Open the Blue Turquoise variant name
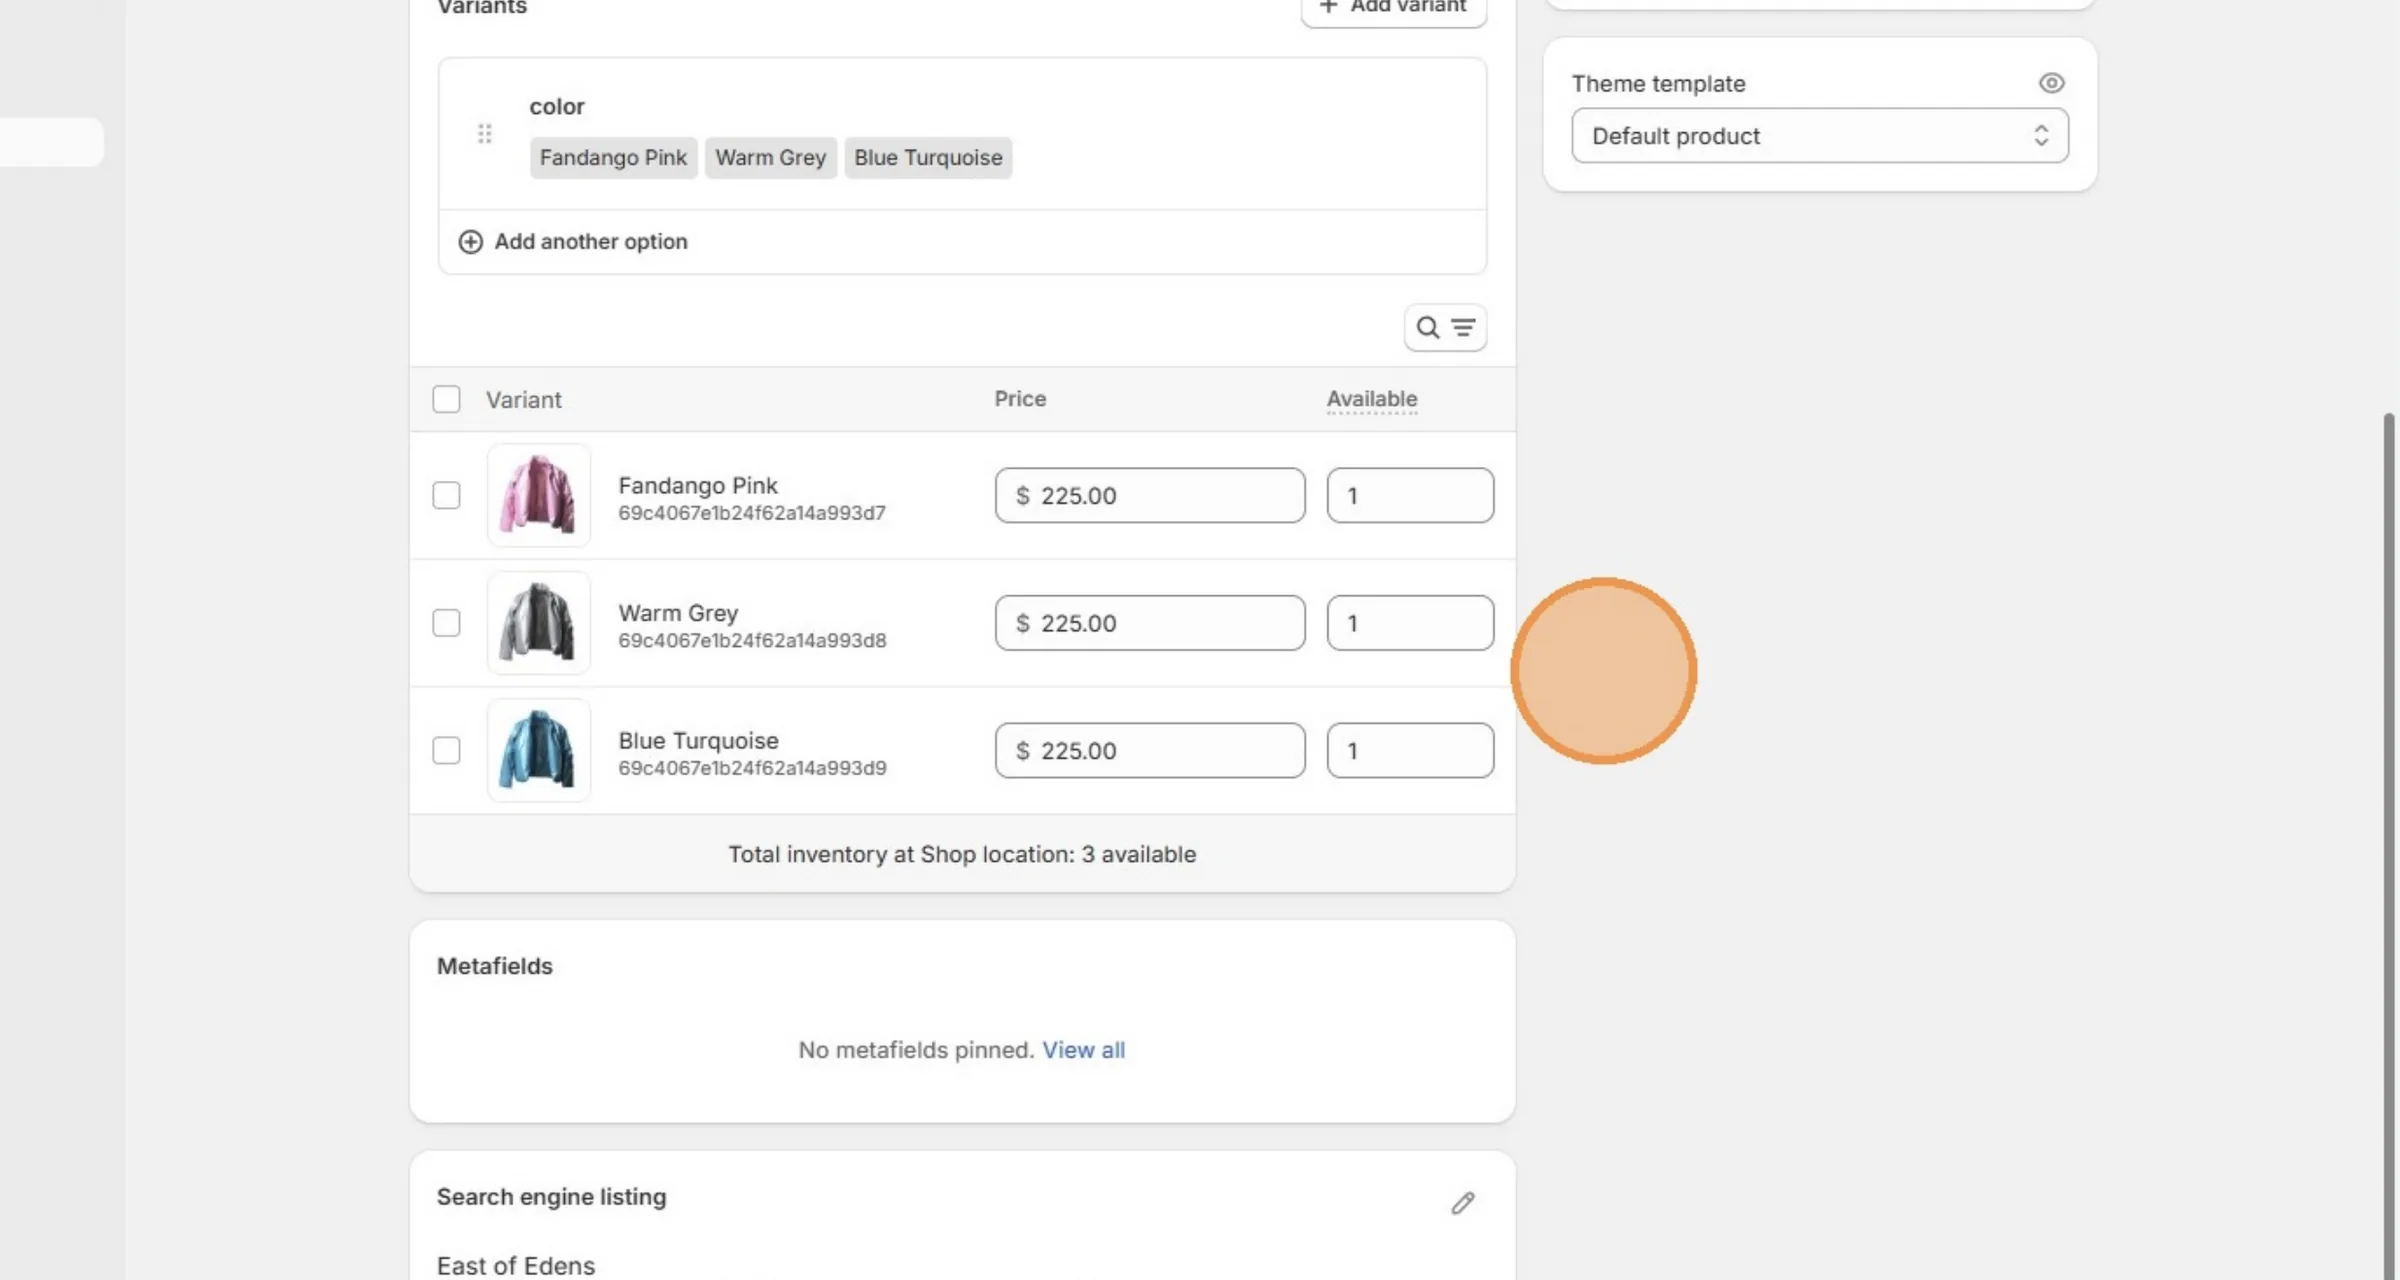This screenshot has height=1280, width=2400. click(698, 741)
